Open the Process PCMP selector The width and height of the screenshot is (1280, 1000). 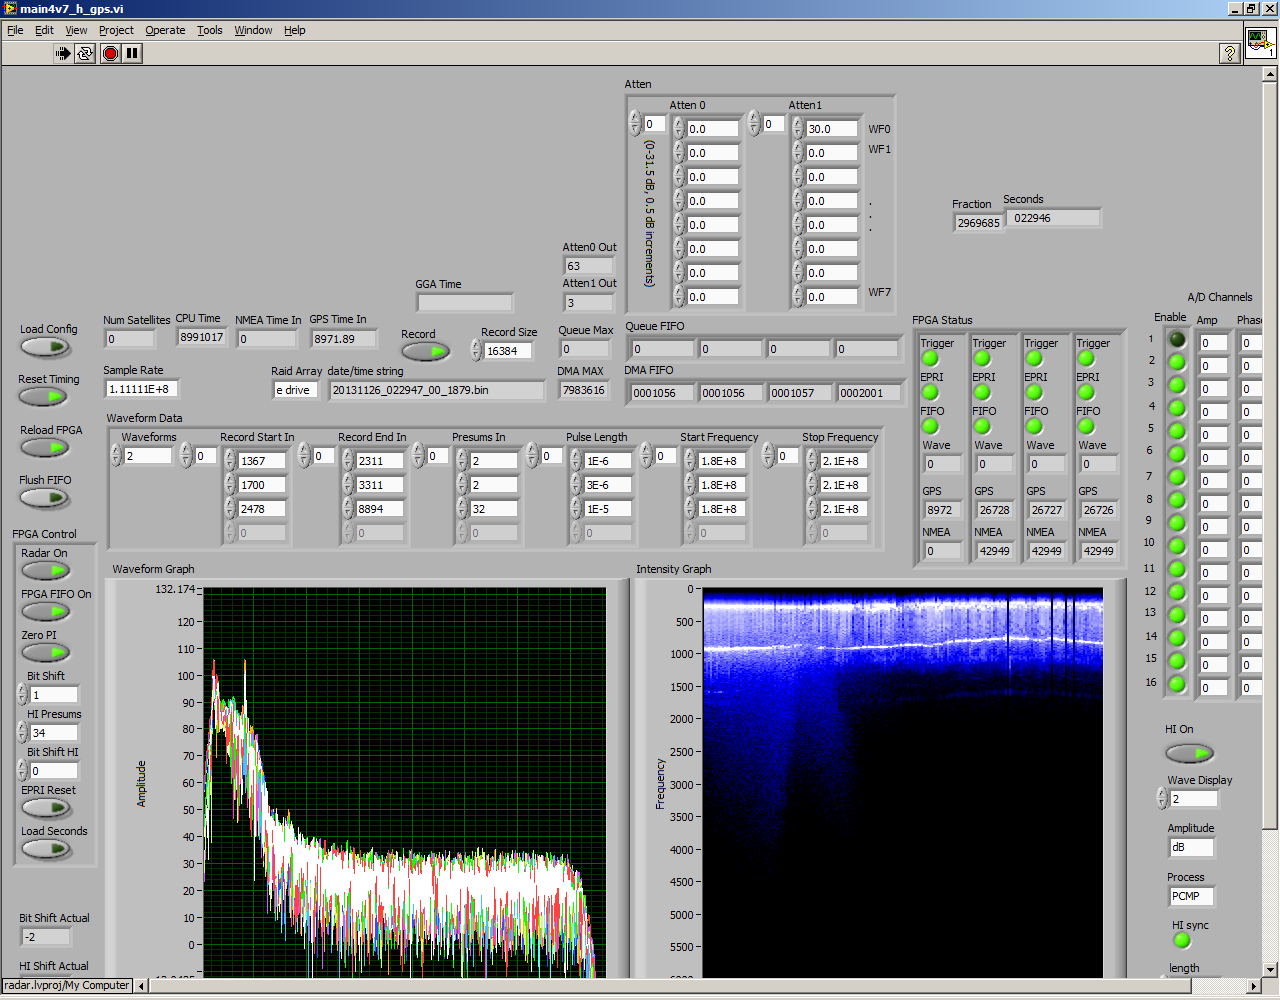click(1191, 896)
